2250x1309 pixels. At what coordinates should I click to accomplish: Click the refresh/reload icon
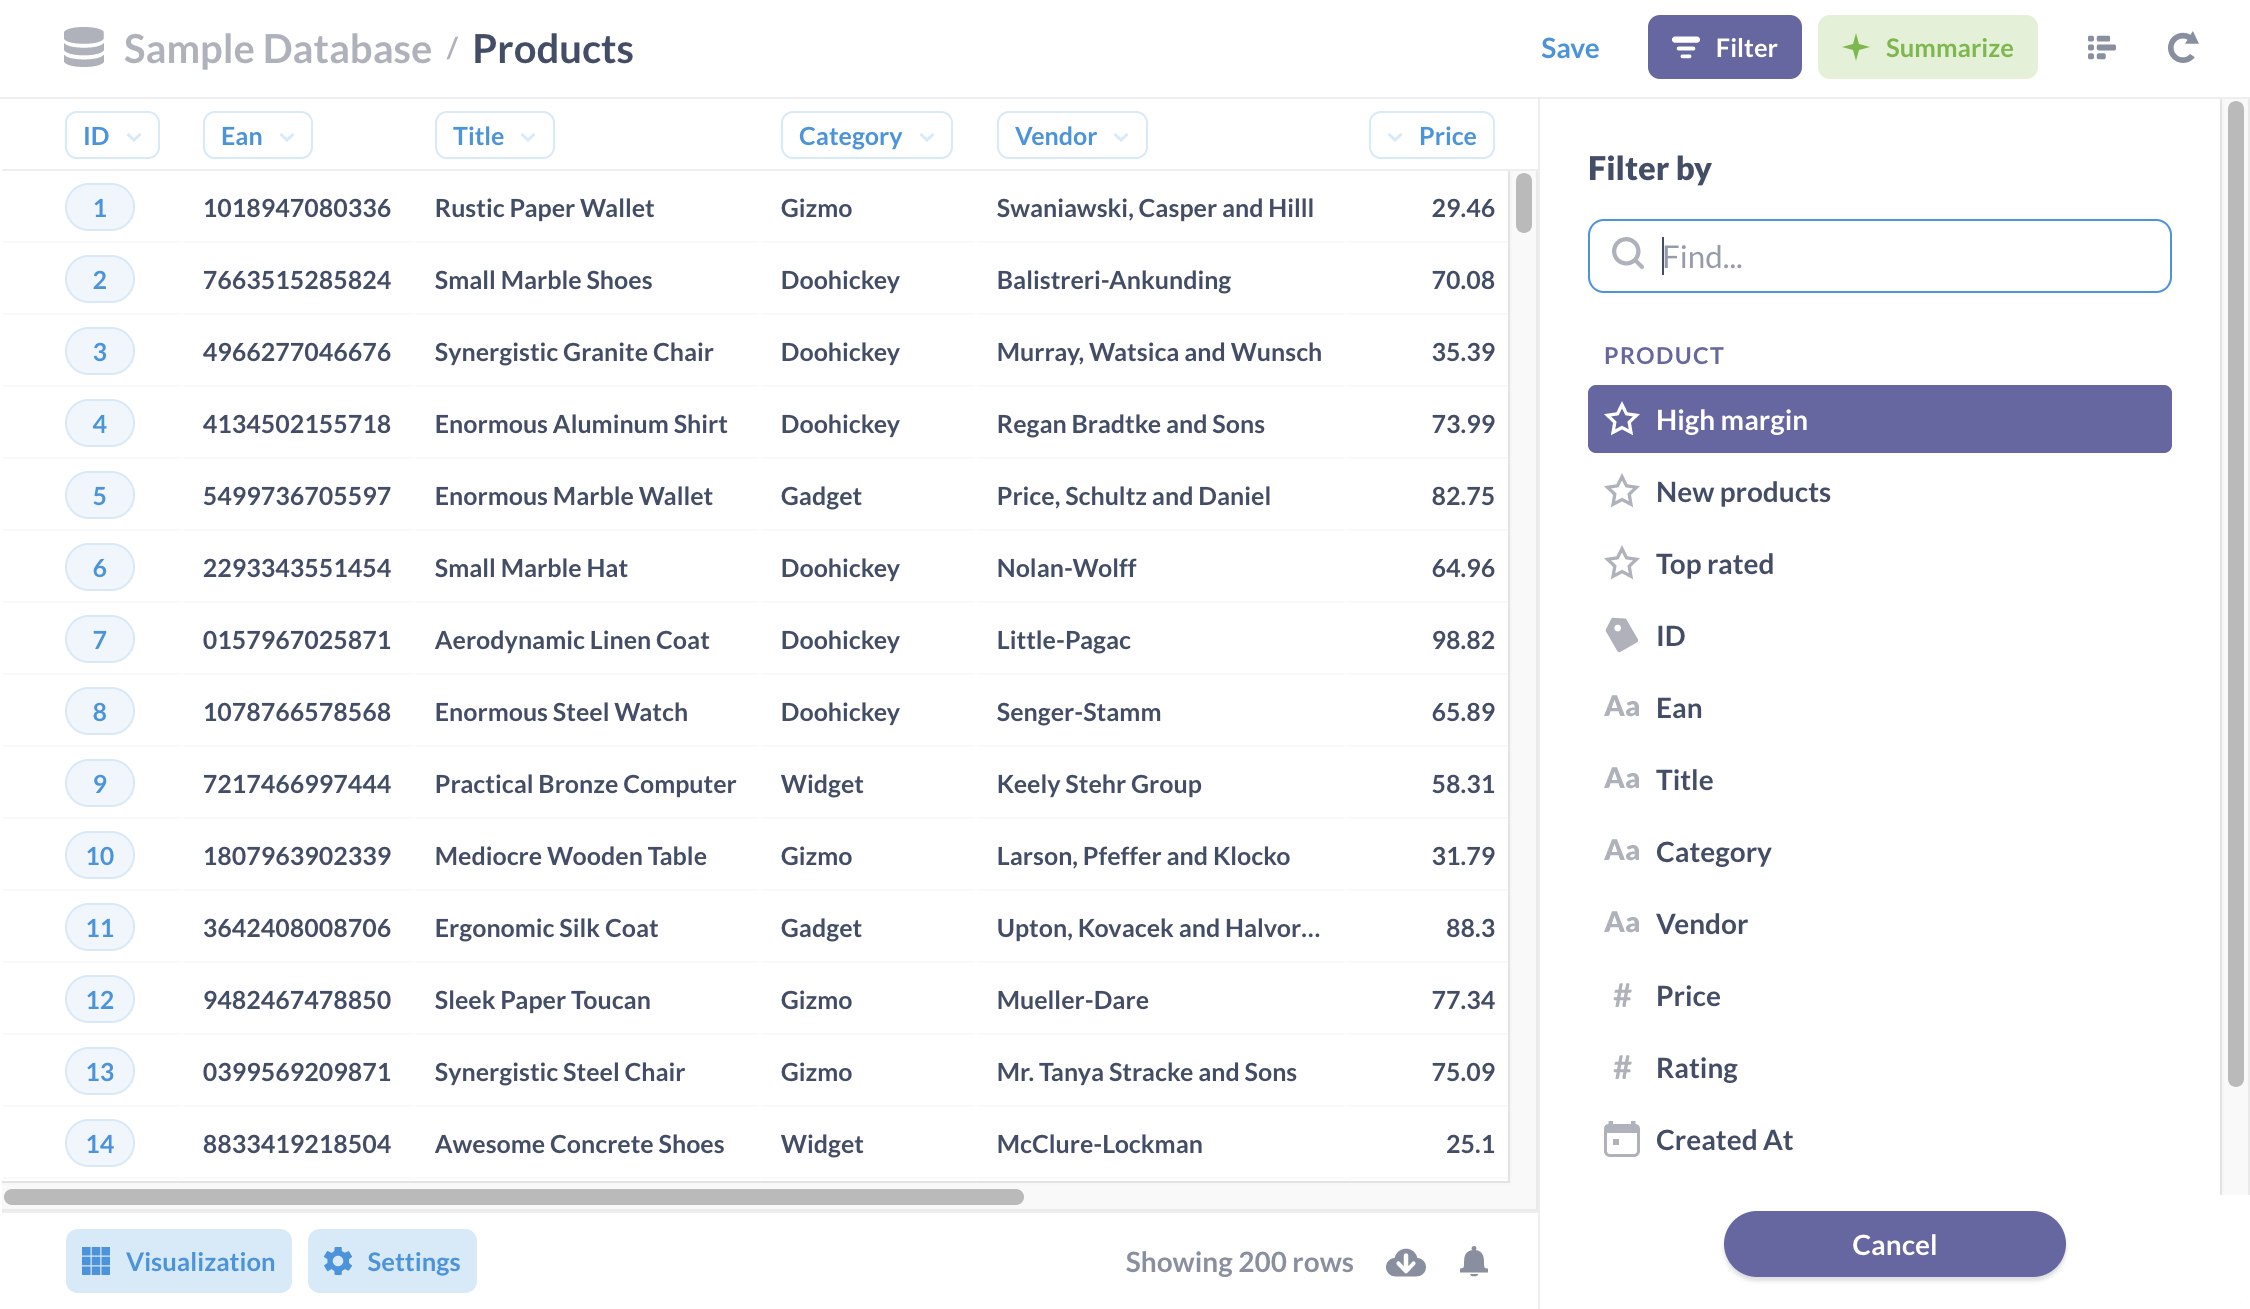pyautogui.click(x=2183, y=47)
